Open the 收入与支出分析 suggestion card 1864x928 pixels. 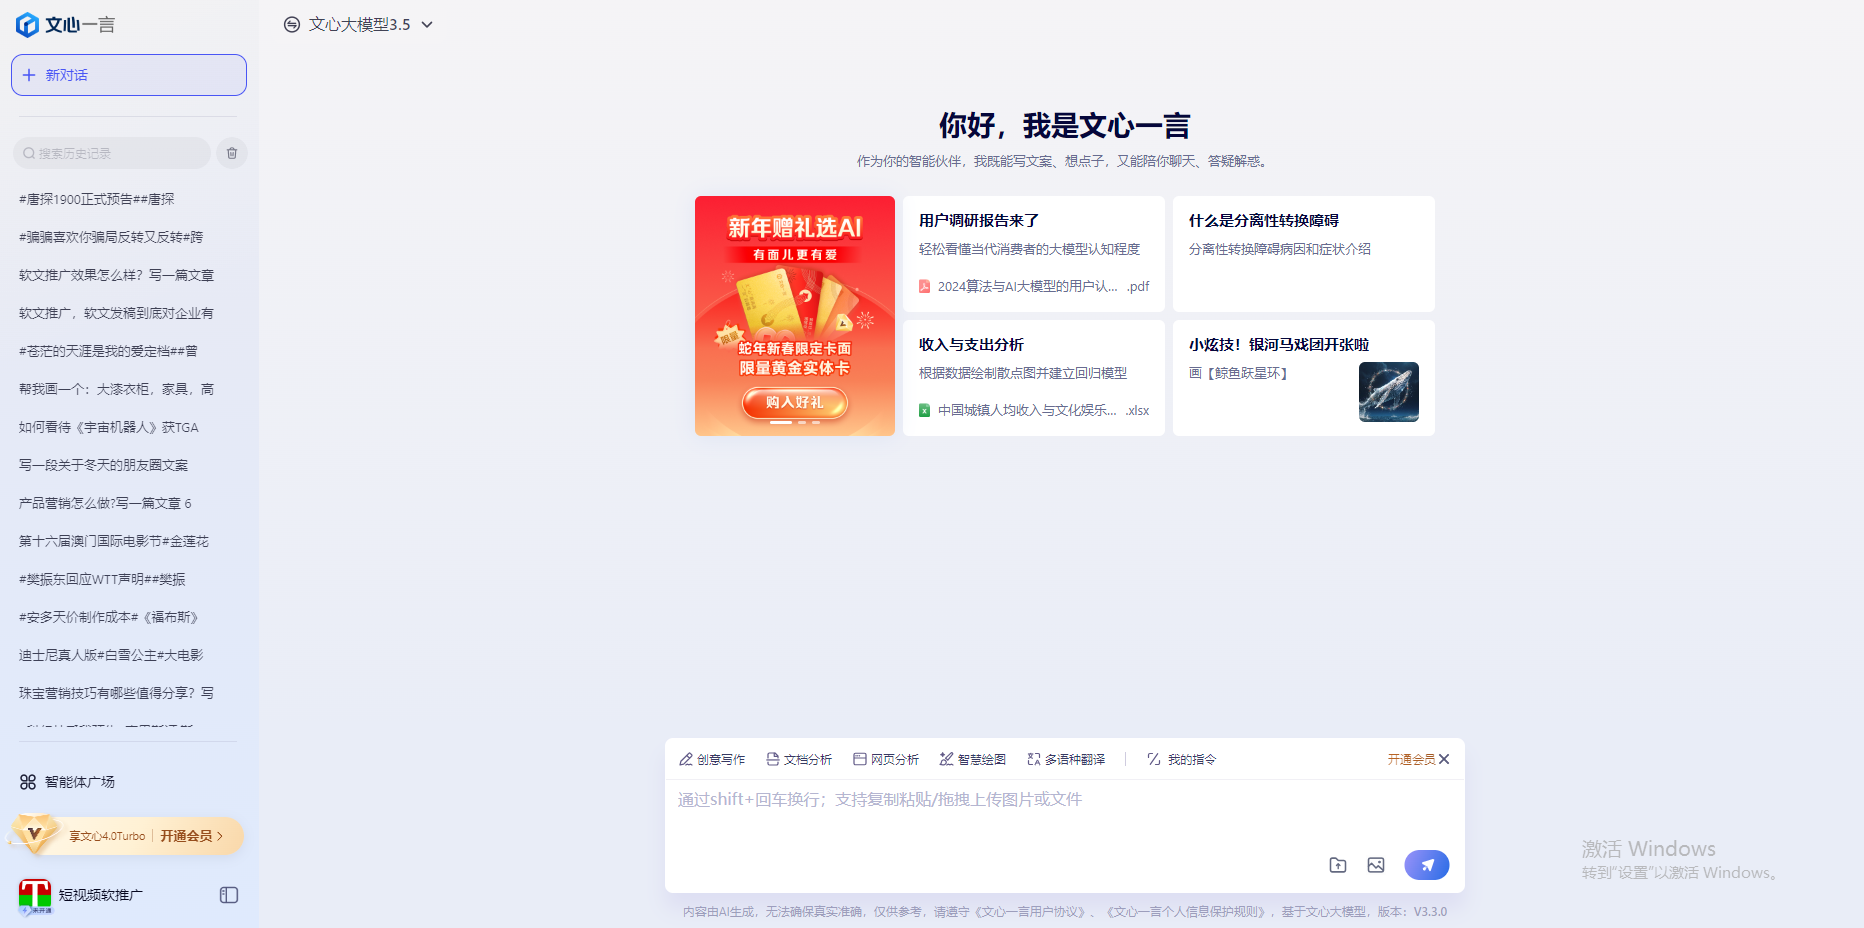[1034, 378]
